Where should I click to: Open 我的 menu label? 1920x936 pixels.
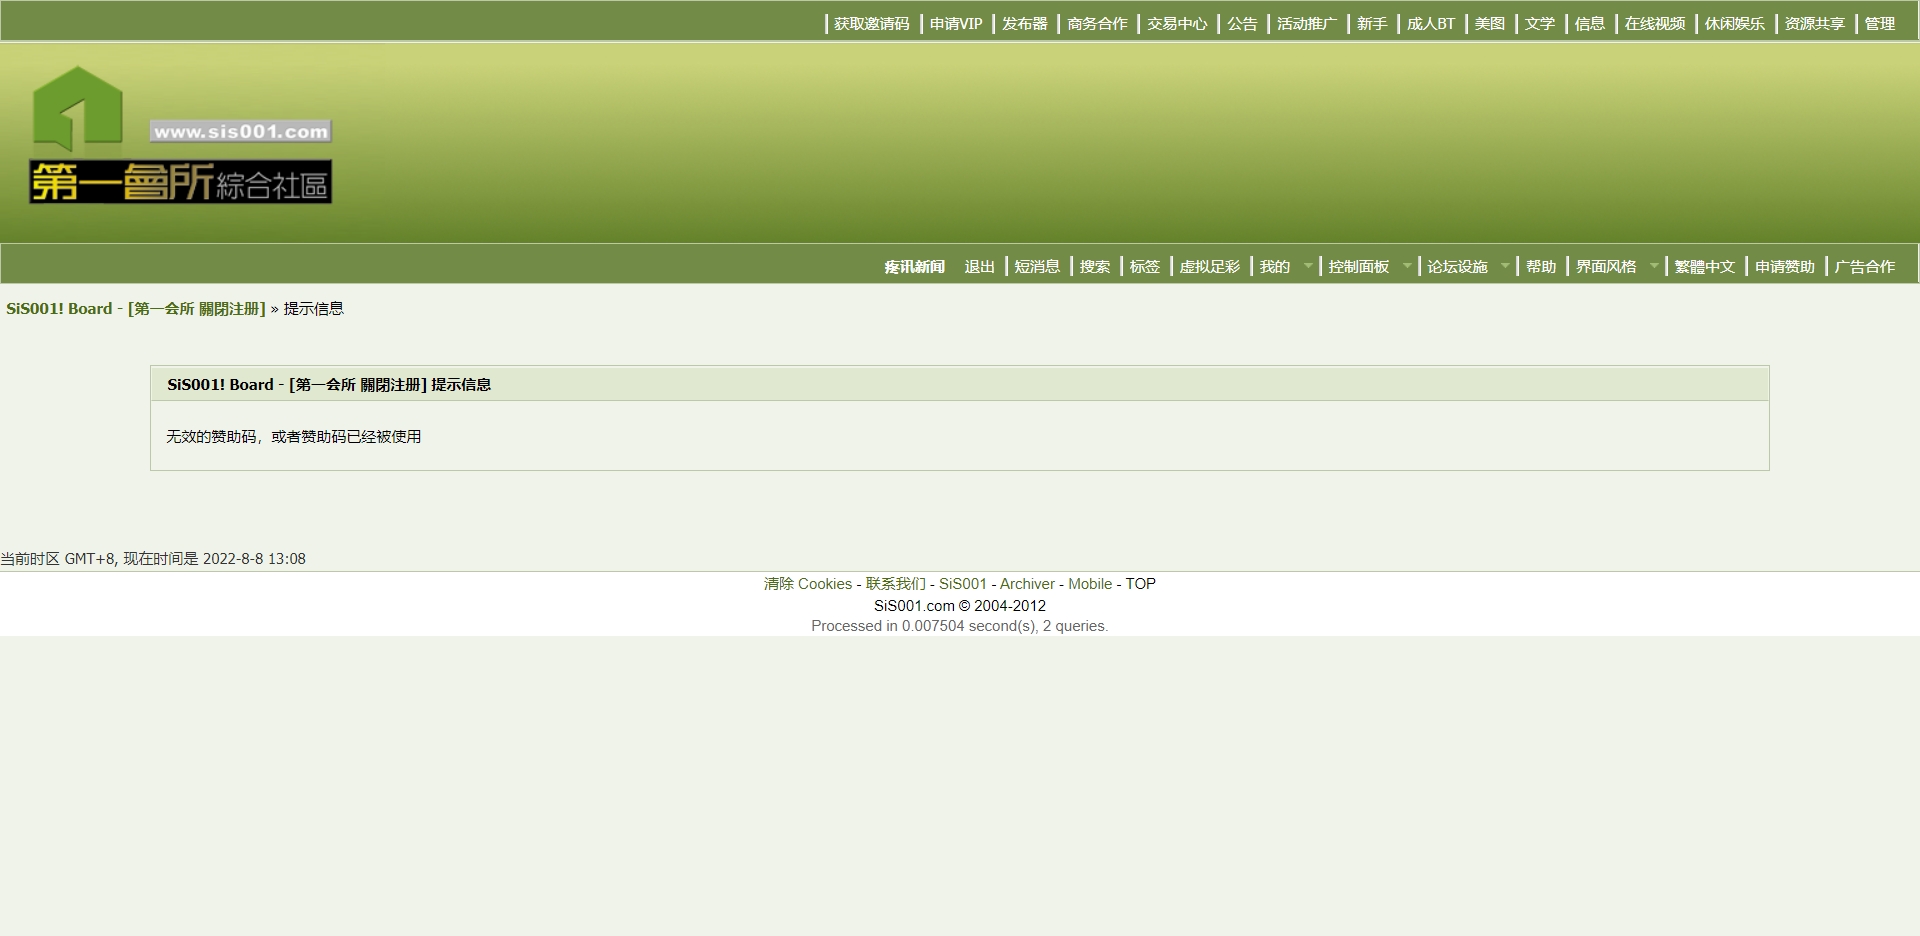pos(1275,267)
